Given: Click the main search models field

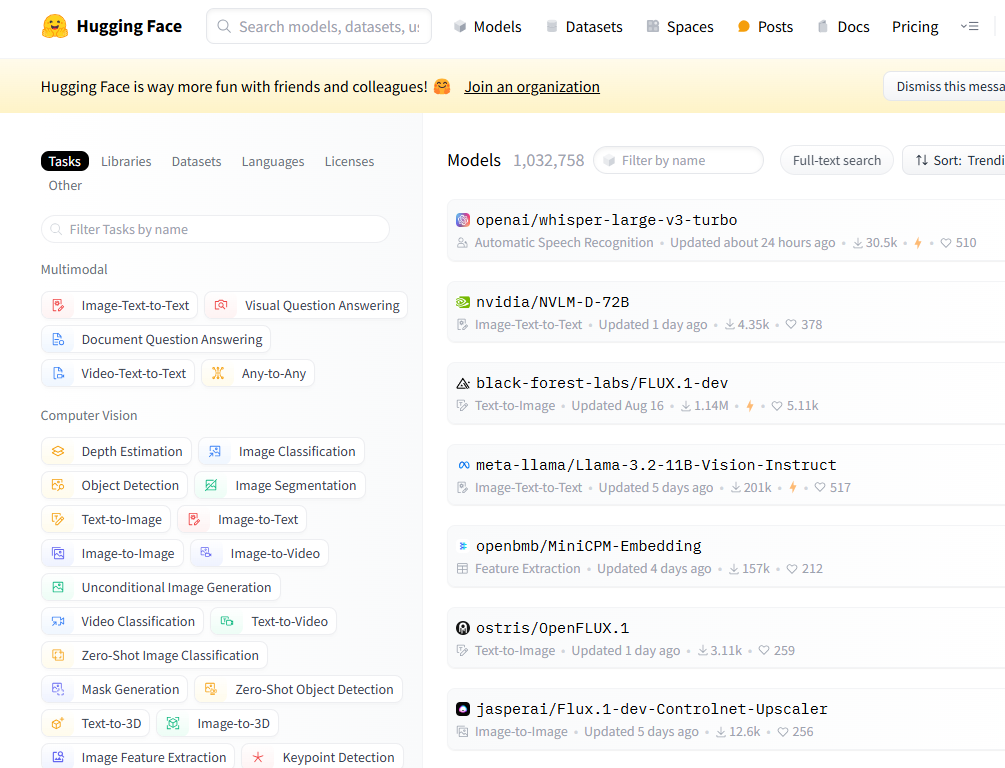Looking at the screenshot, I should 319,26.
